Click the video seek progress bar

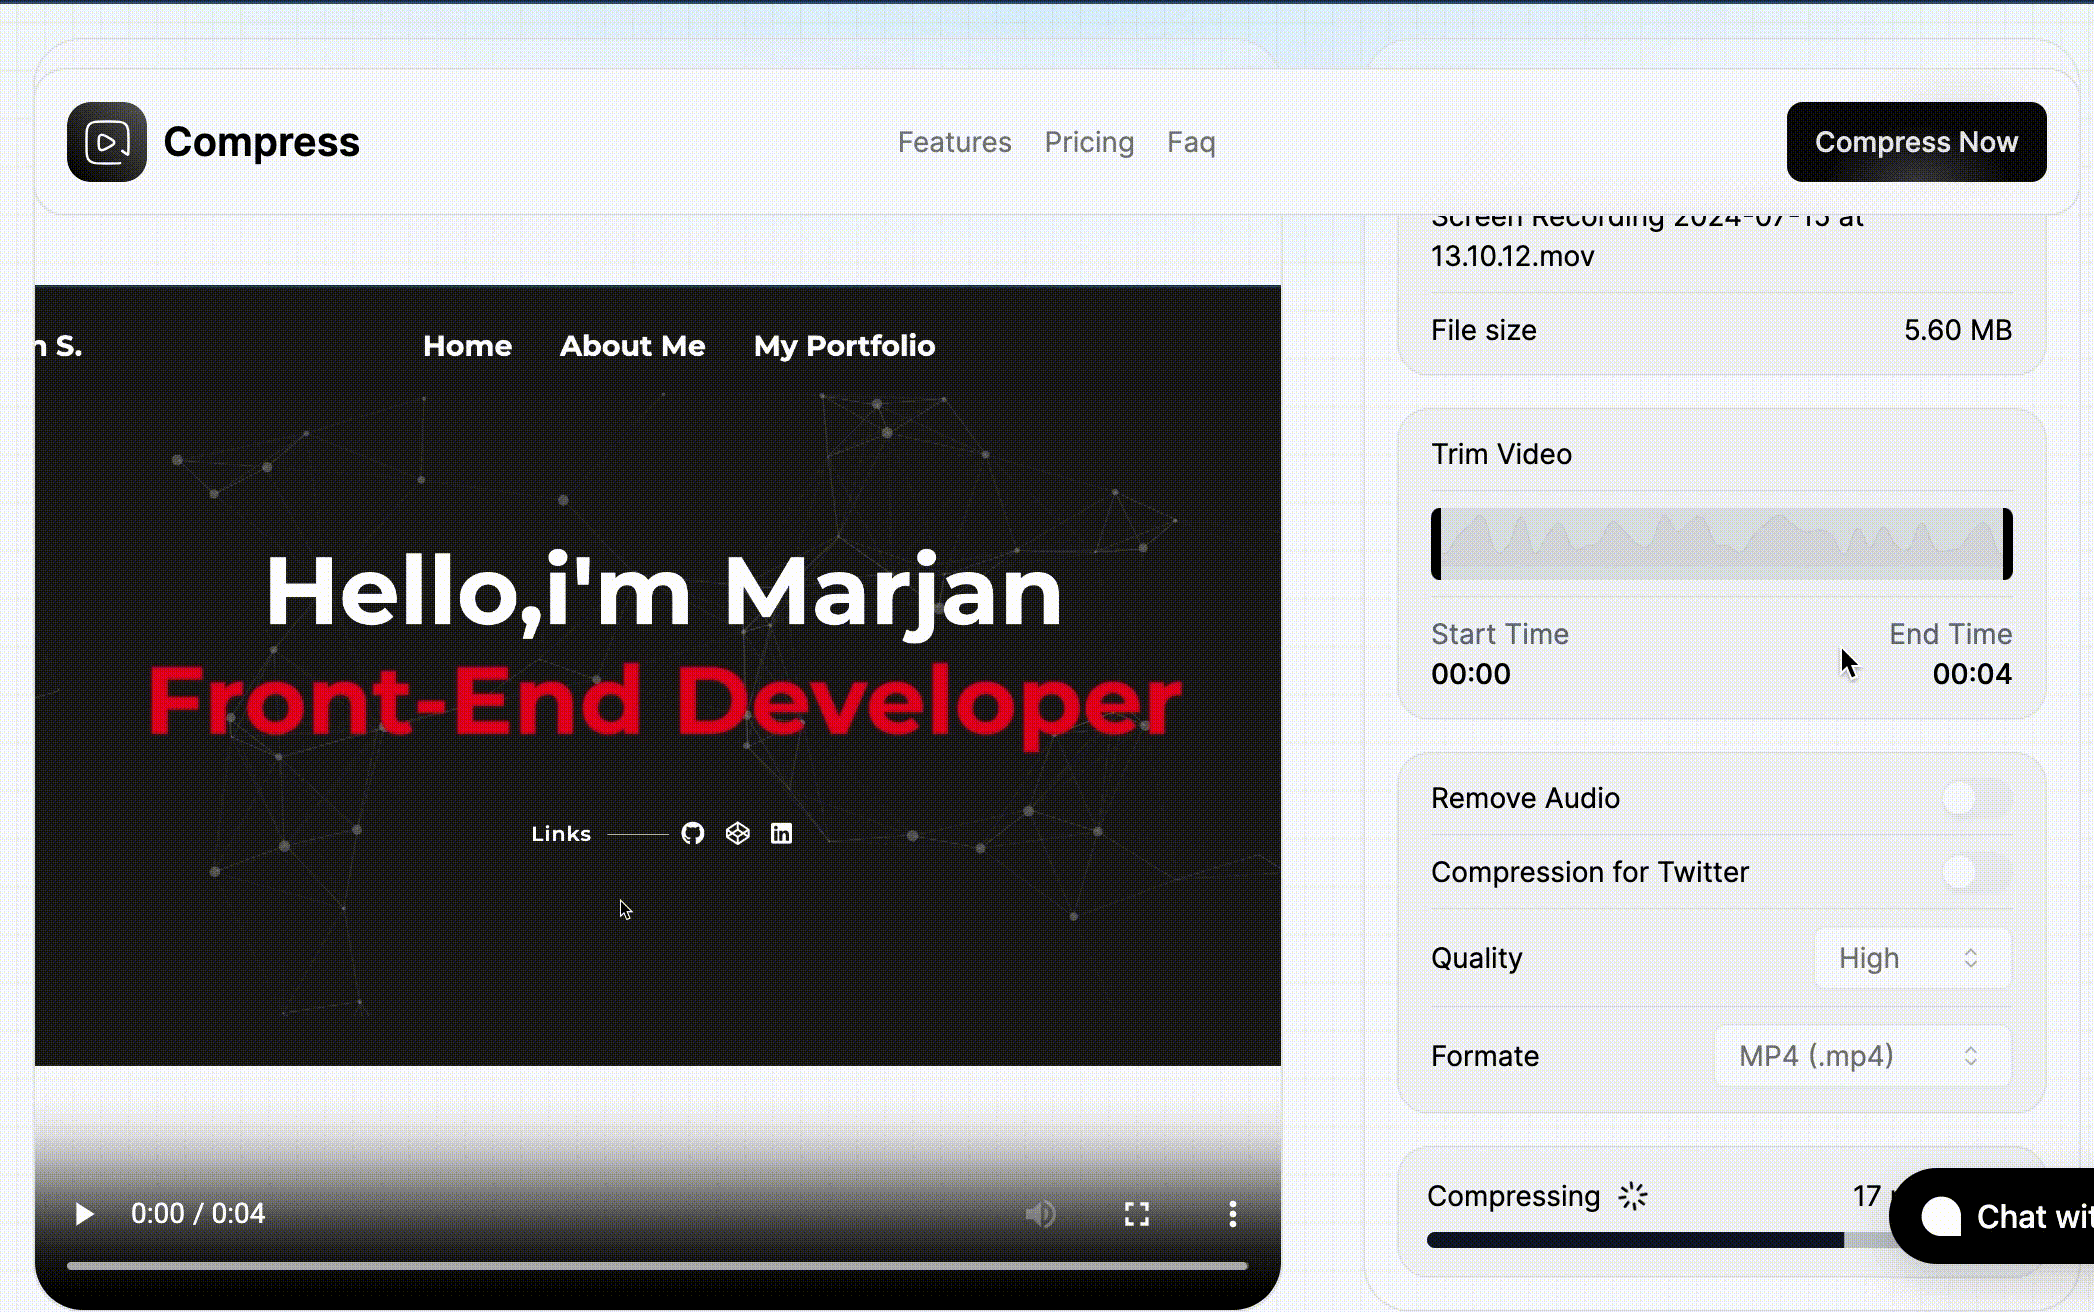click(x=657, y=1266)
